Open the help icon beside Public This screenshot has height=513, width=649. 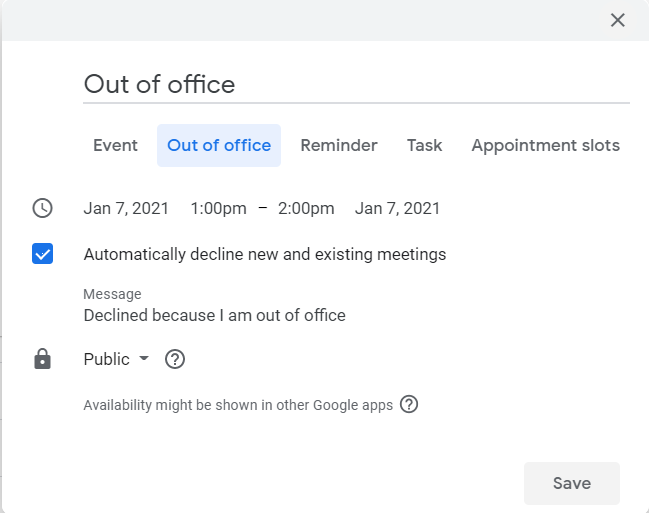point(175,359)
